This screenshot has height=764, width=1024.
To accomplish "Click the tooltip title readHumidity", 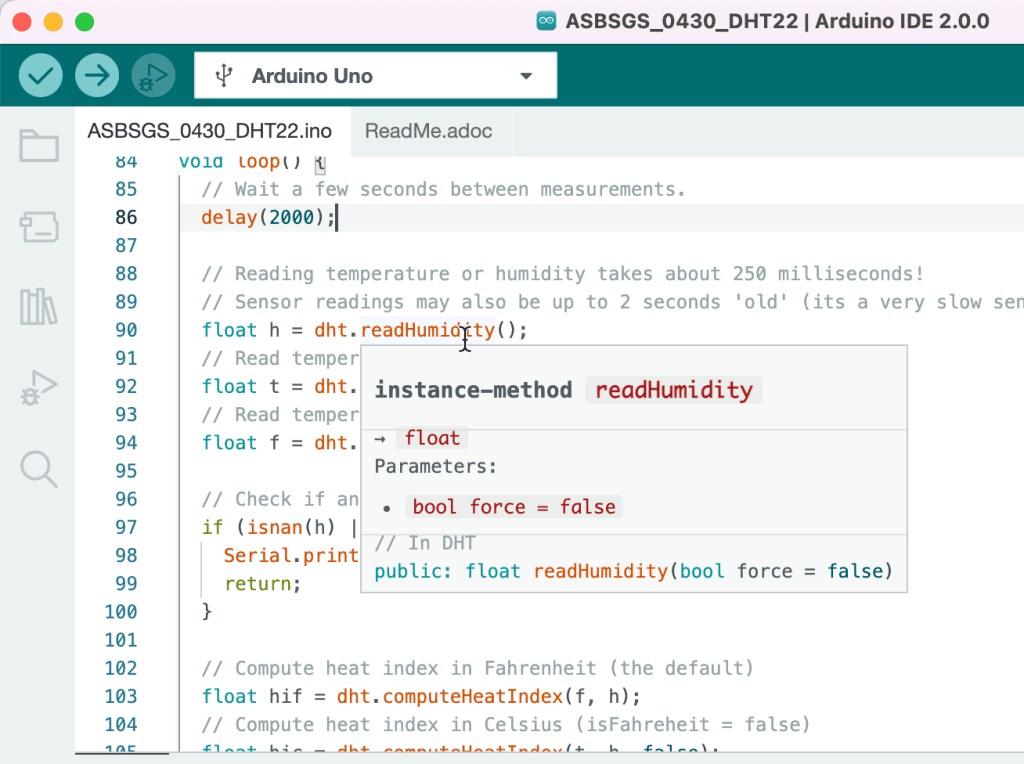I will [x=673, y=390].
